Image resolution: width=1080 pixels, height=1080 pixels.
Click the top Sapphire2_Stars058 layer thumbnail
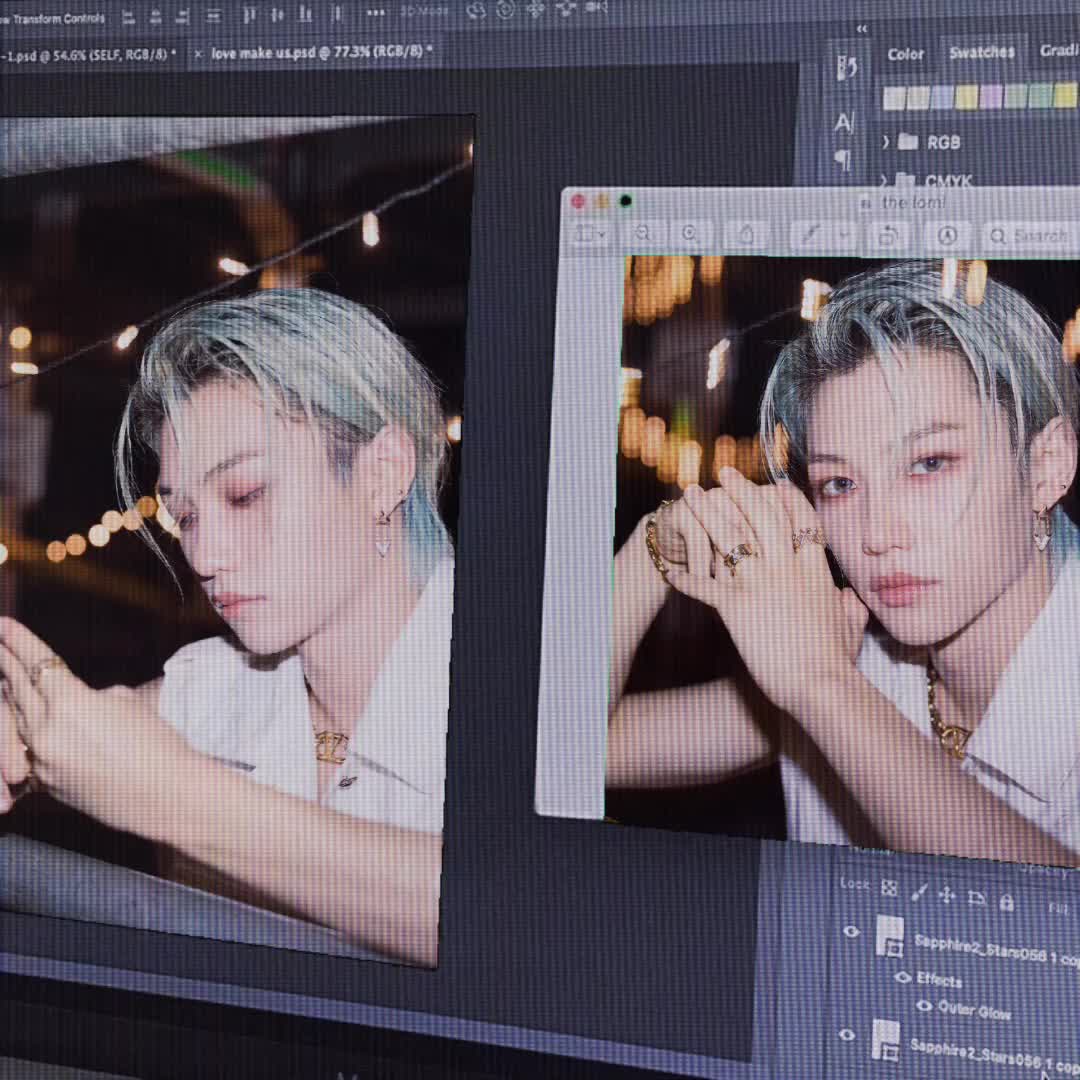890,936
